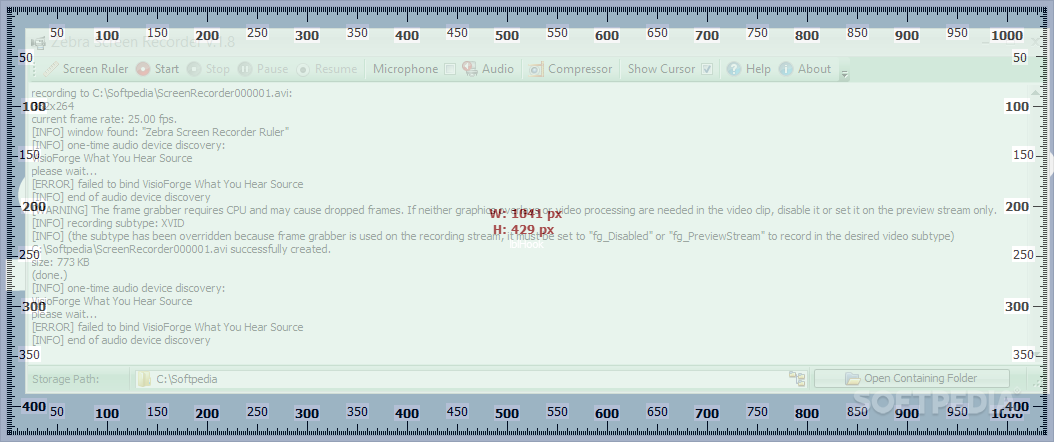Screen dimensions: 1054x442
Task: Click the Pause recording control
Action: pos(264,69)
